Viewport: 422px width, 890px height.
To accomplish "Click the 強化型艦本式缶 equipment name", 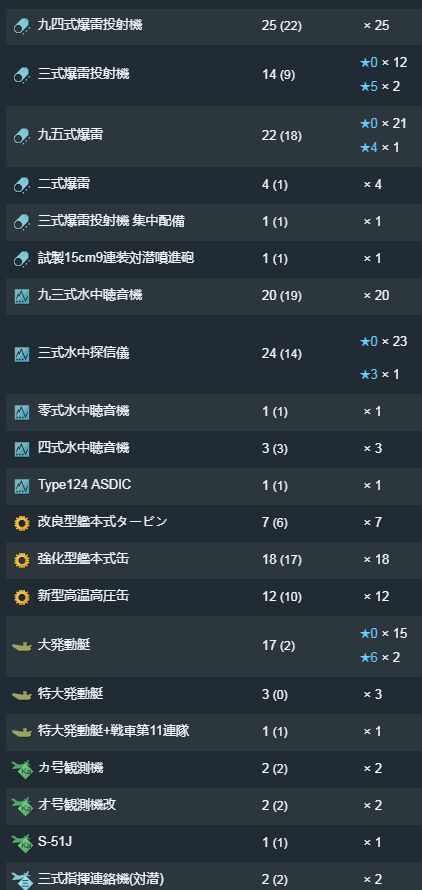I will click(x=83, y=559).
